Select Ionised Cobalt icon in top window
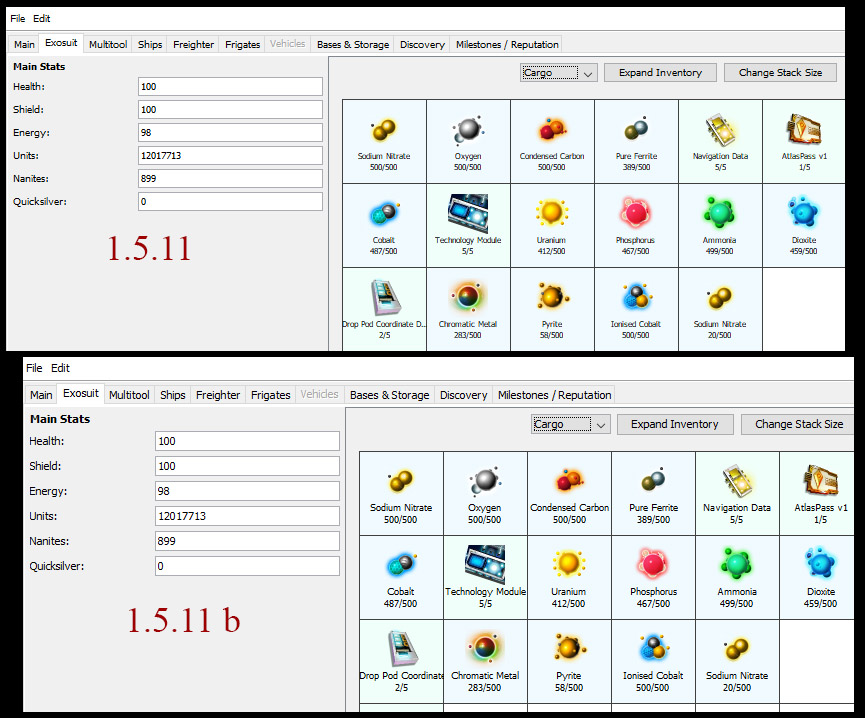The width and height of the screenshot is (865, 718). tap(636, 297)
